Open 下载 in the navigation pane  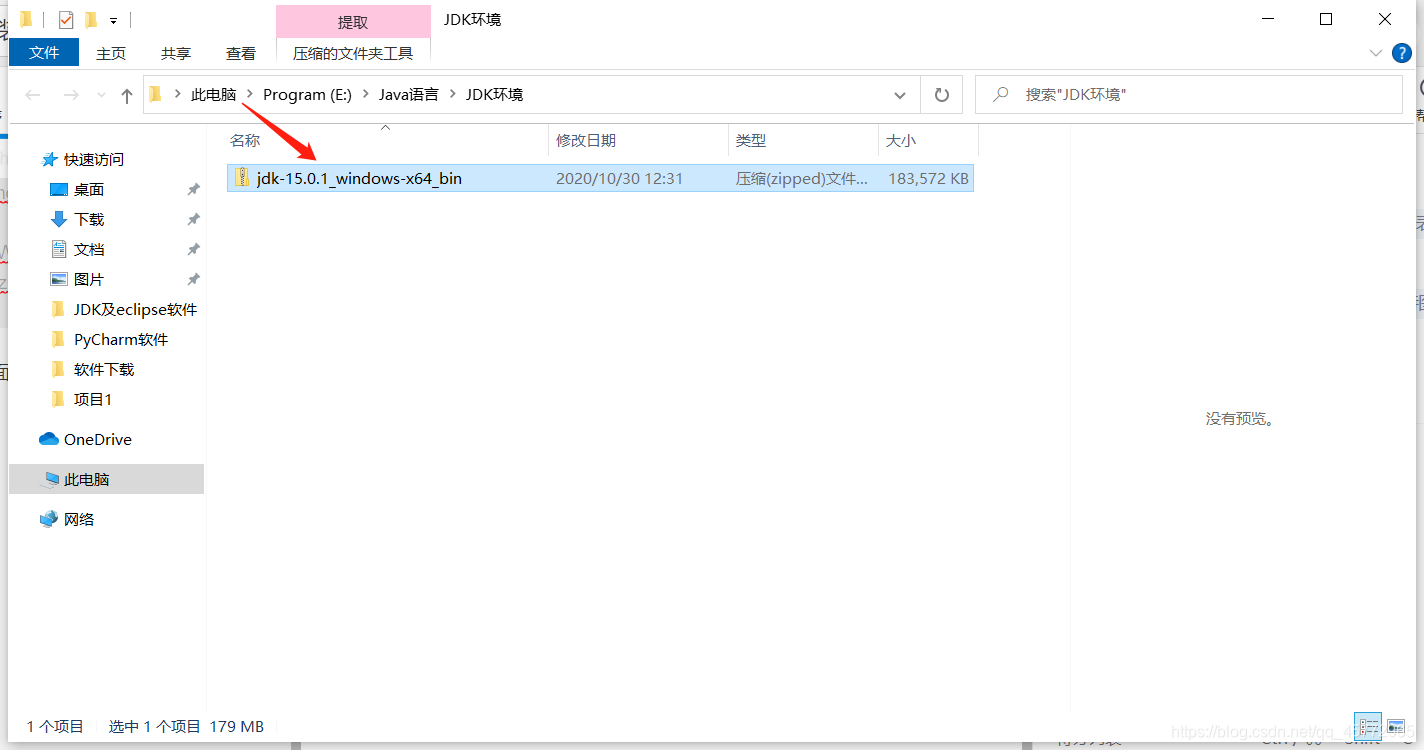click(89, 219)
